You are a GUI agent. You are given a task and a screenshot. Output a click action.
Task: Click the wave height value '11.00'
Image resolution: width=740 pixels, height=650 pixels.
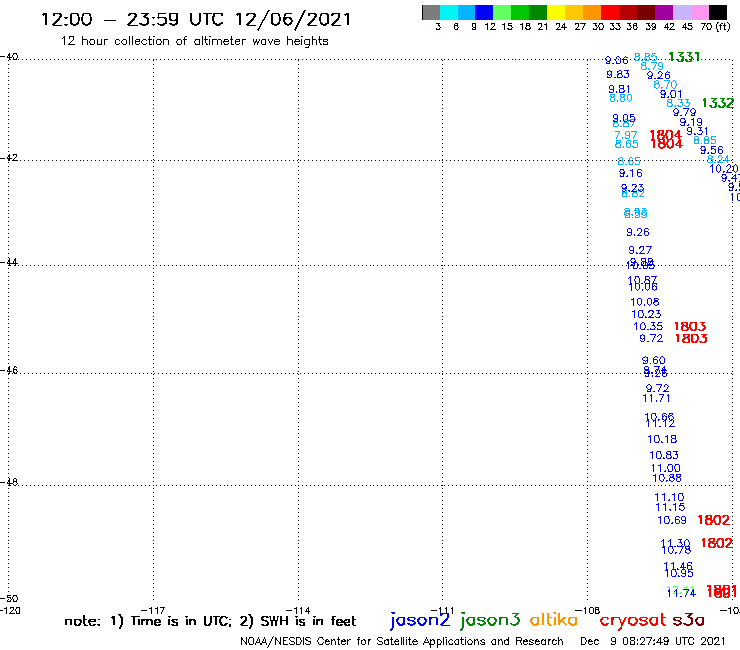pyautogui.click(x=666, y=468)
